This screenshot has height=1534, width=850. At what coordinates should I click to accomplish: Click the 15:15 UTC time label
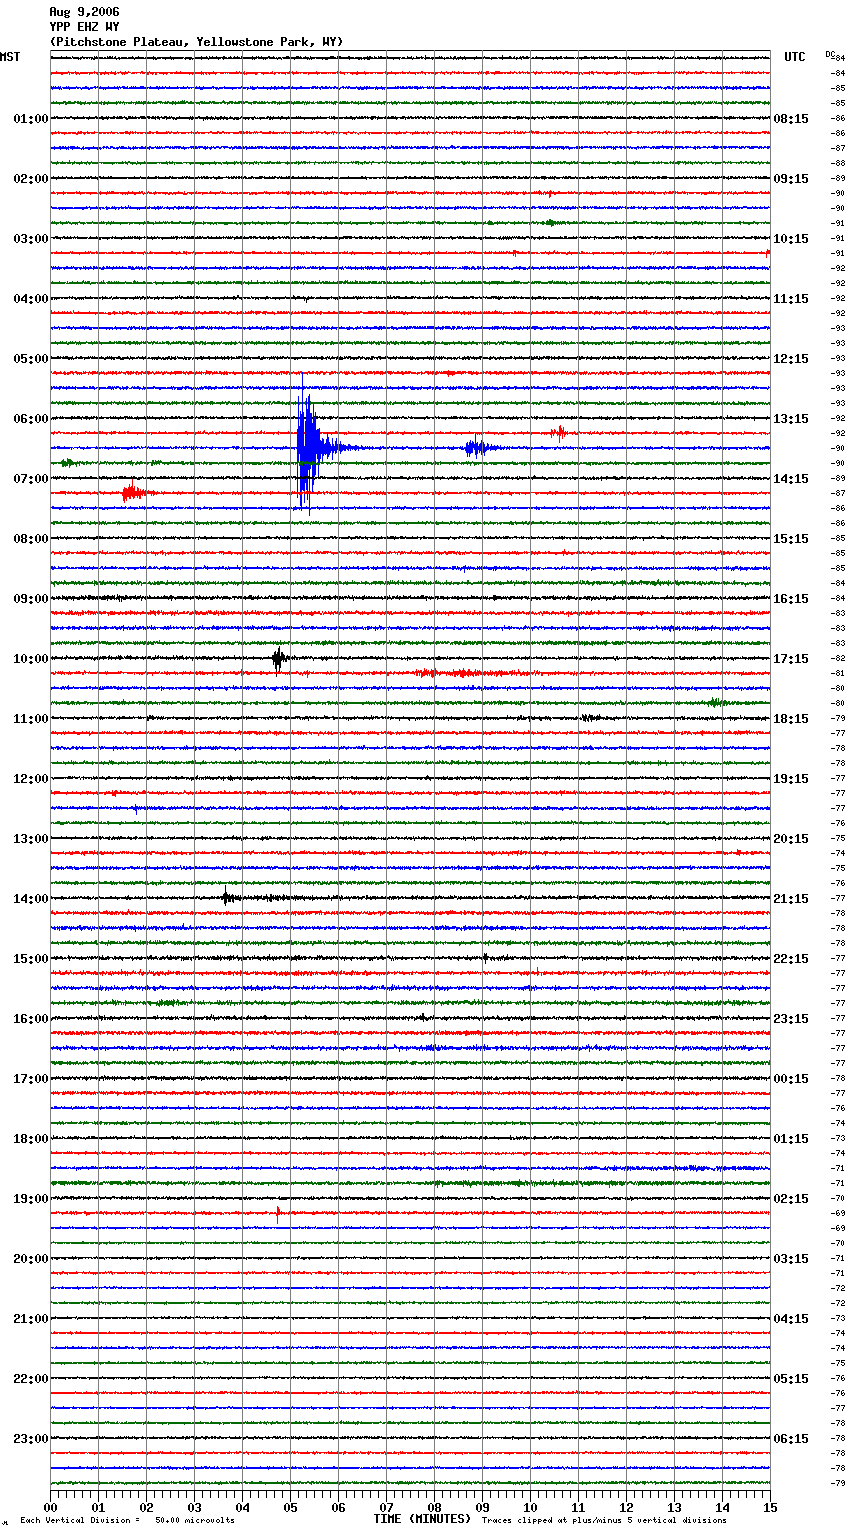[x=791, y=539]
